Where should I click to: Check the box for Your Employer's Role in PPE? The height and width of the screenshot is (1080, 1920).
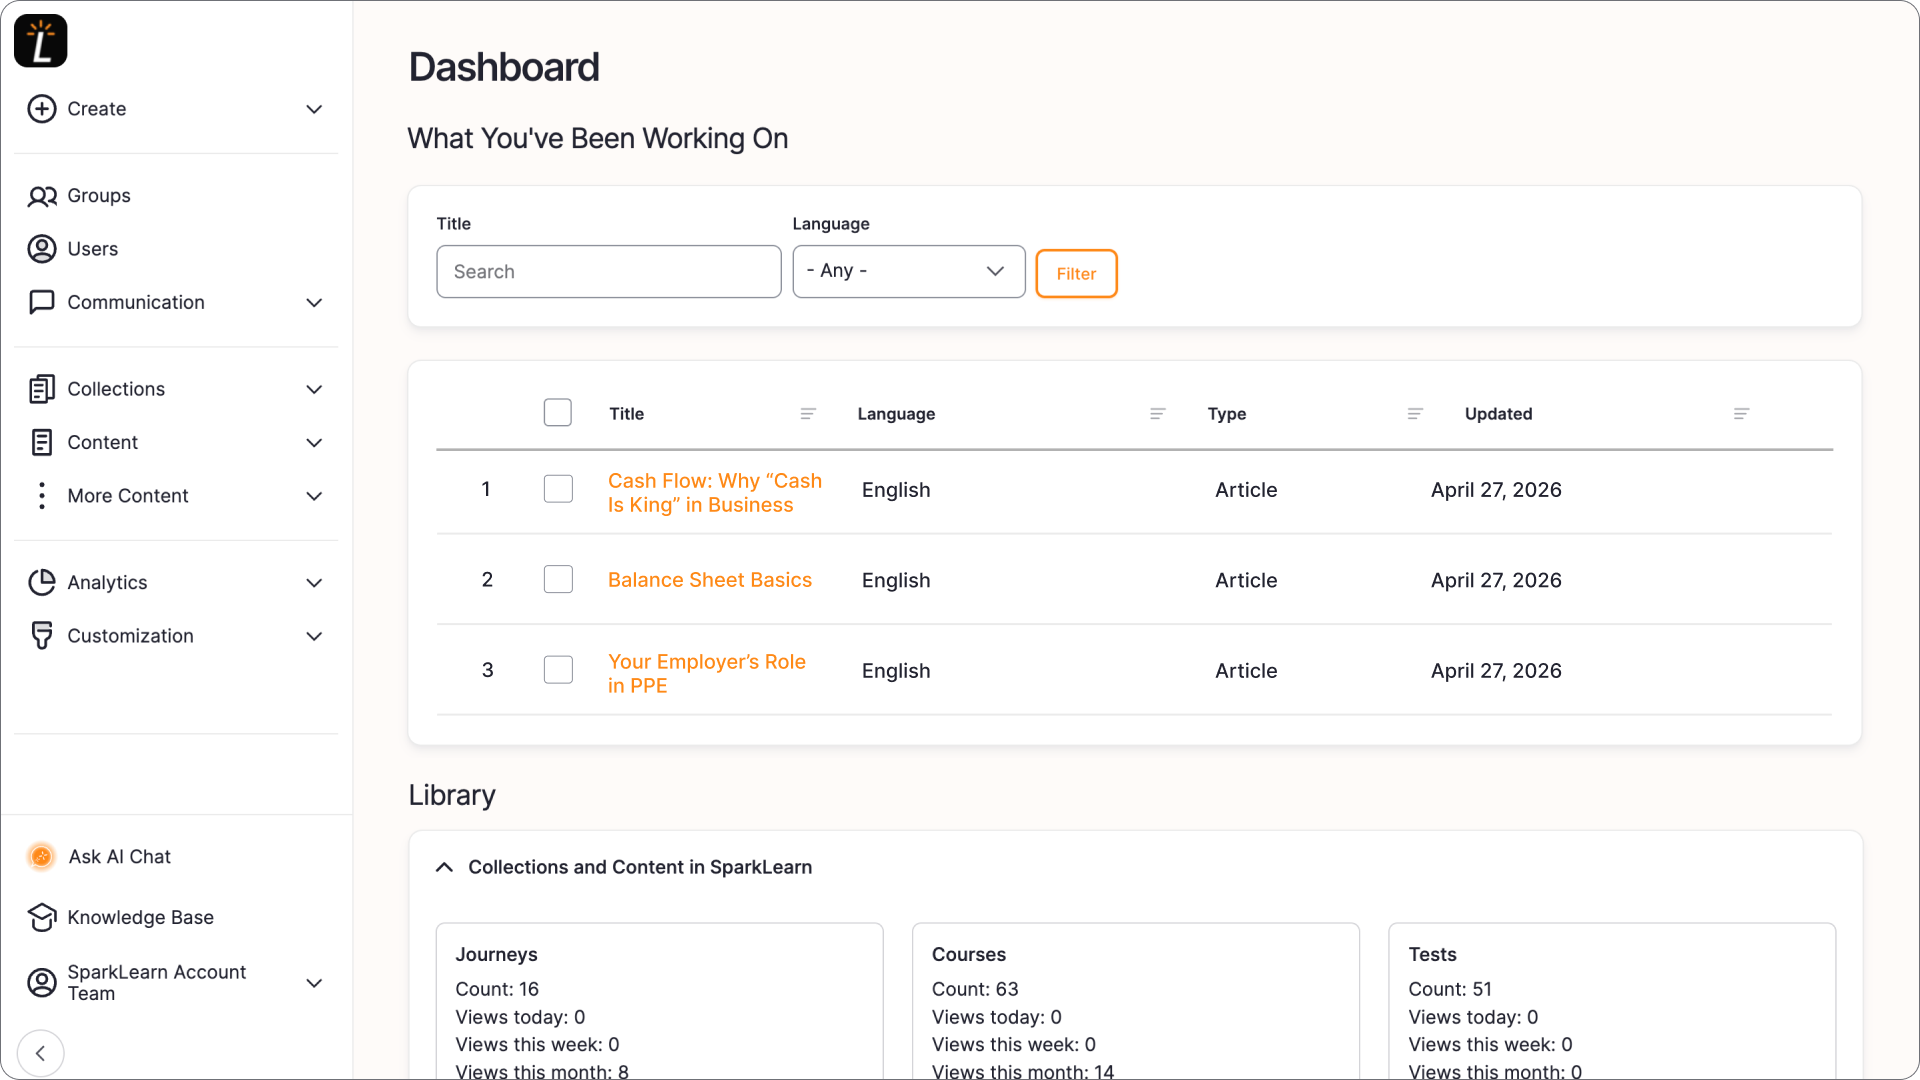click(x=558, y=670)
